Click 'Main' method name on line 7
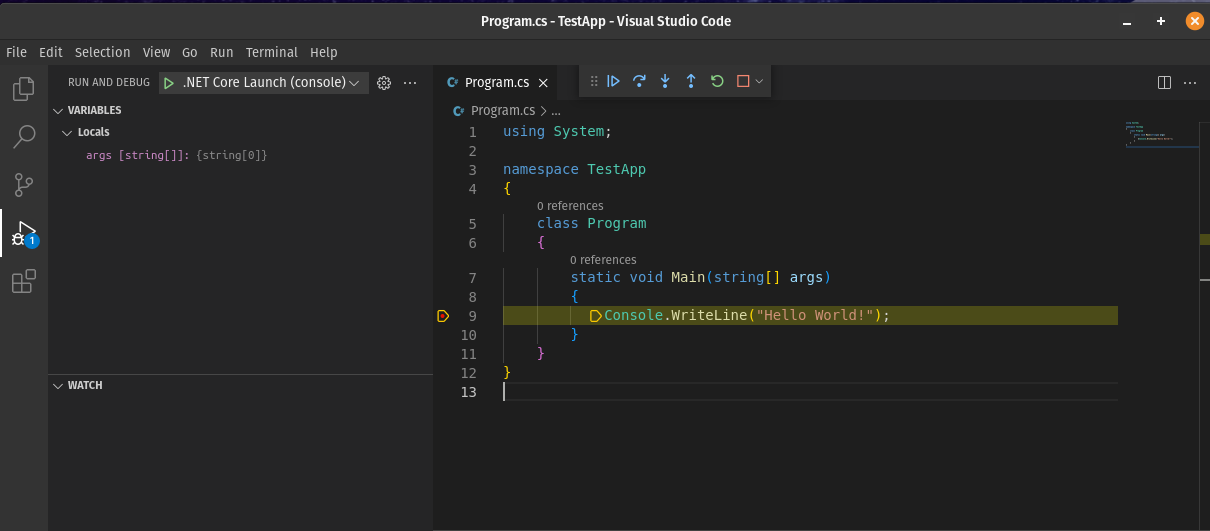 [x=689, y=278]
